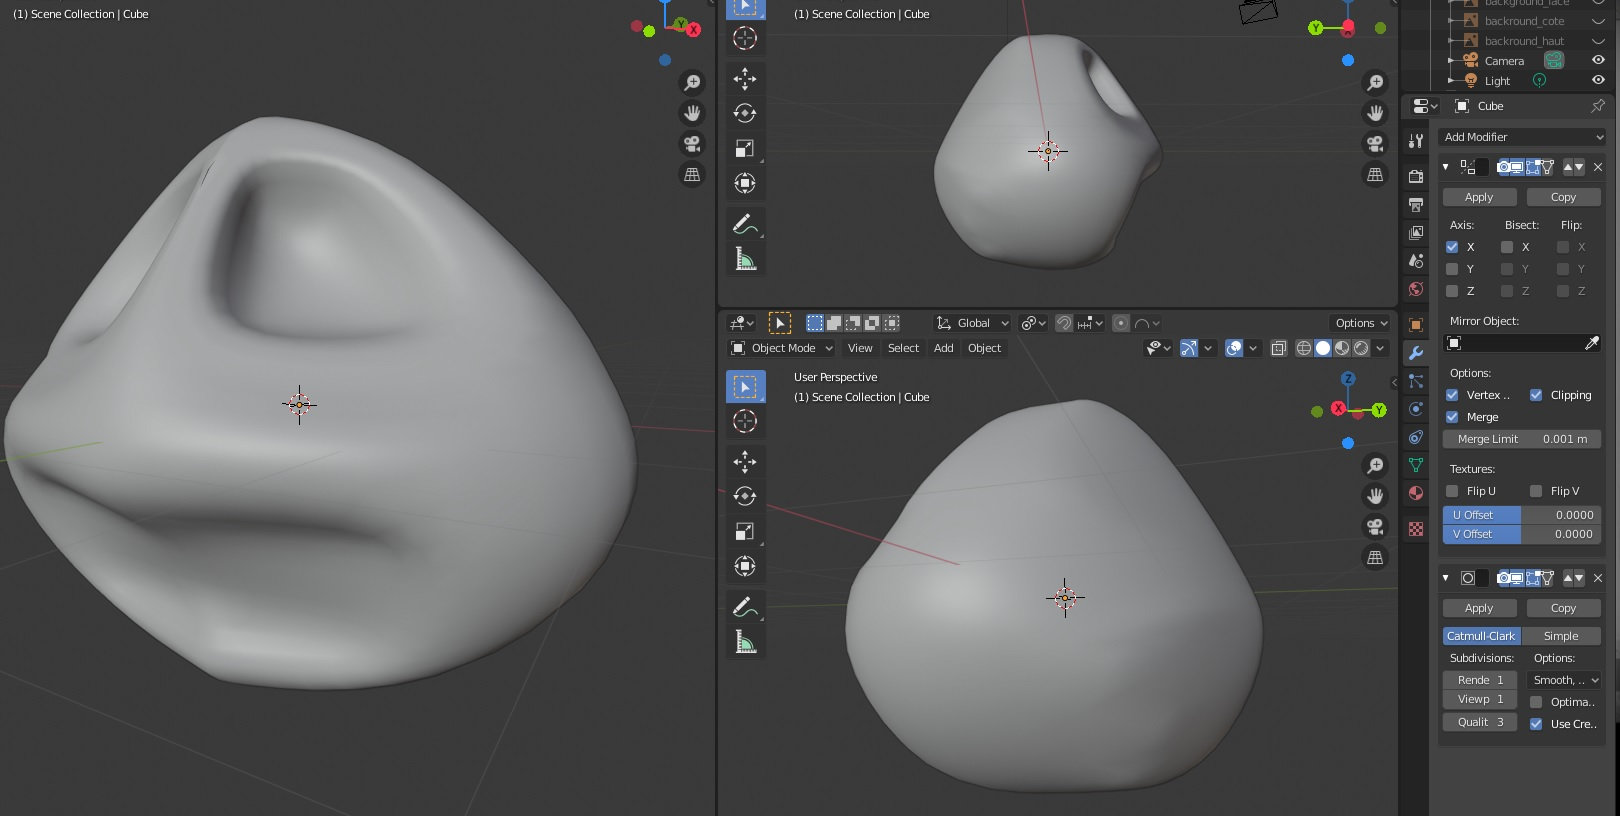The width and height of the screenshot is (1620, 816).
Task: Click the camera view gizmo in User Perspective viewport
Action: 1376,527
